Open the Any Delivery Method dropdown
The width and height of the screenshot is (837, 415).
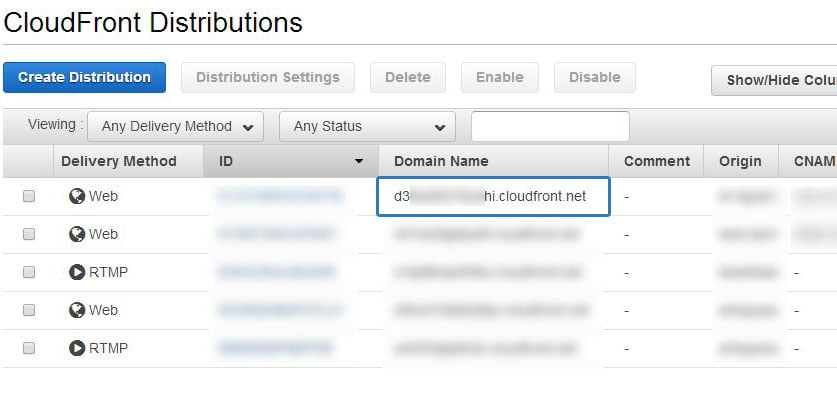pyautogui.click(x=176, y=127)
